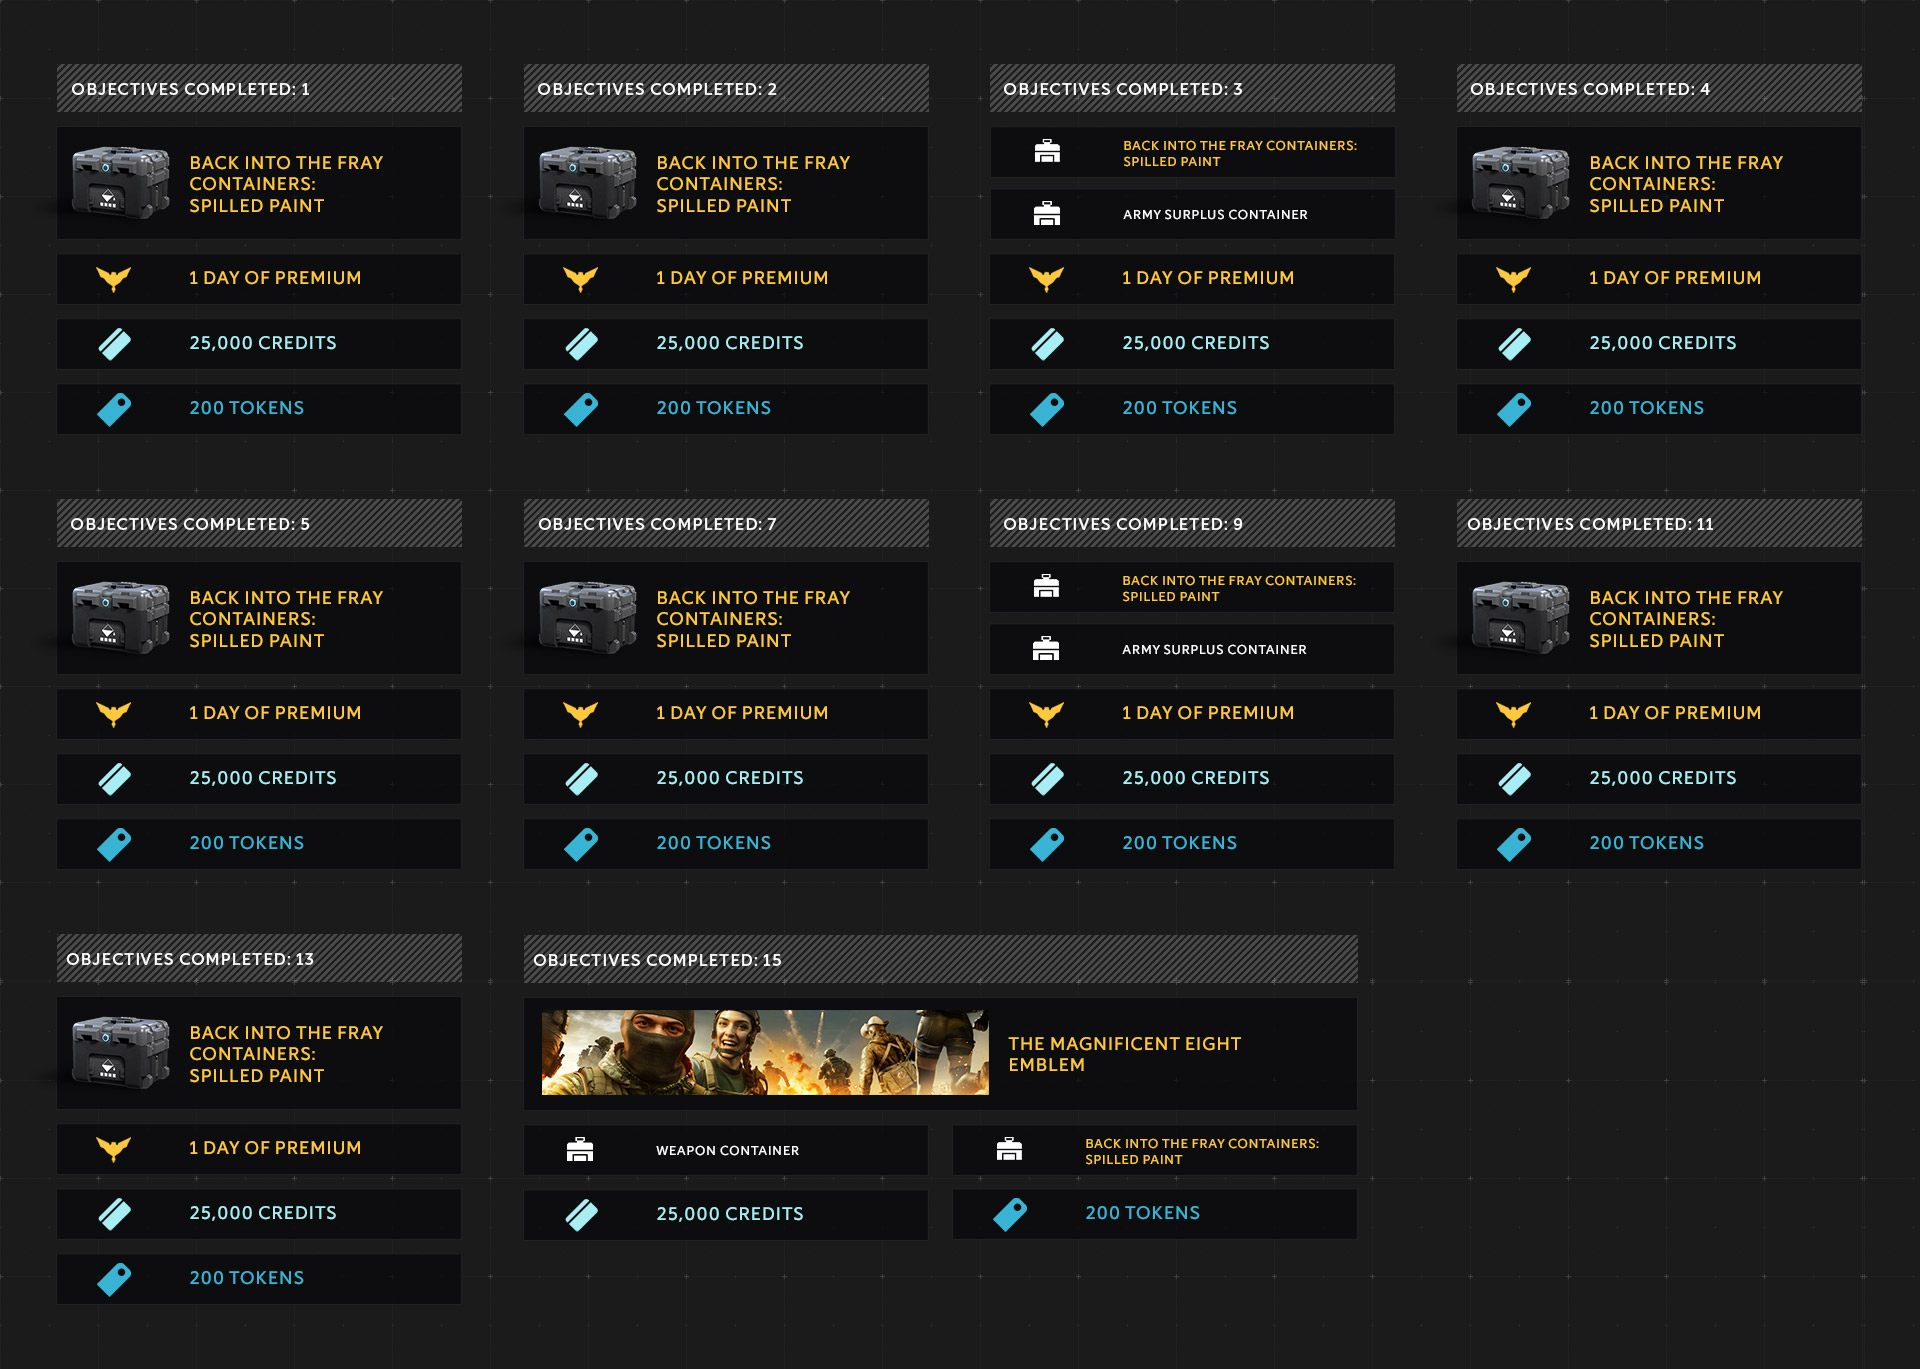Click the premium wings icon under Objectives Completed: 13

pyautogui.click(x=114, y=1149)
